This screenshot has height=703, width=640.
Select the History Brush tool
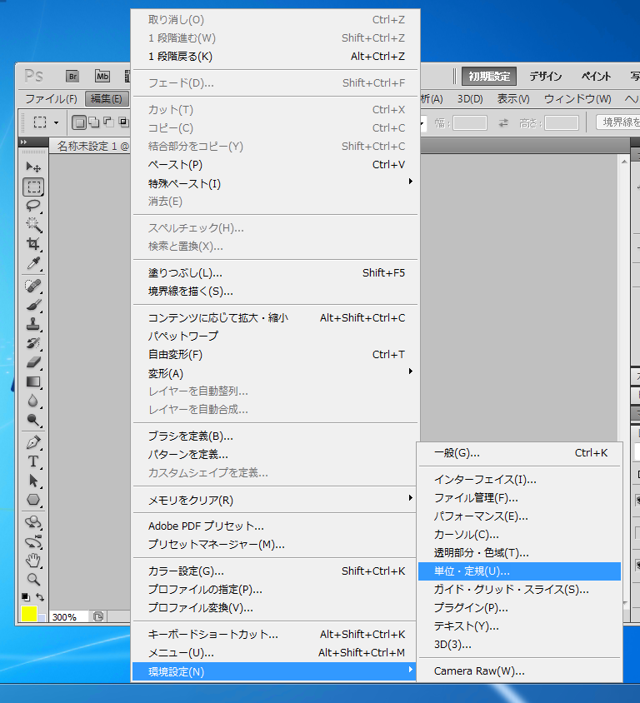tap(33, 343)
